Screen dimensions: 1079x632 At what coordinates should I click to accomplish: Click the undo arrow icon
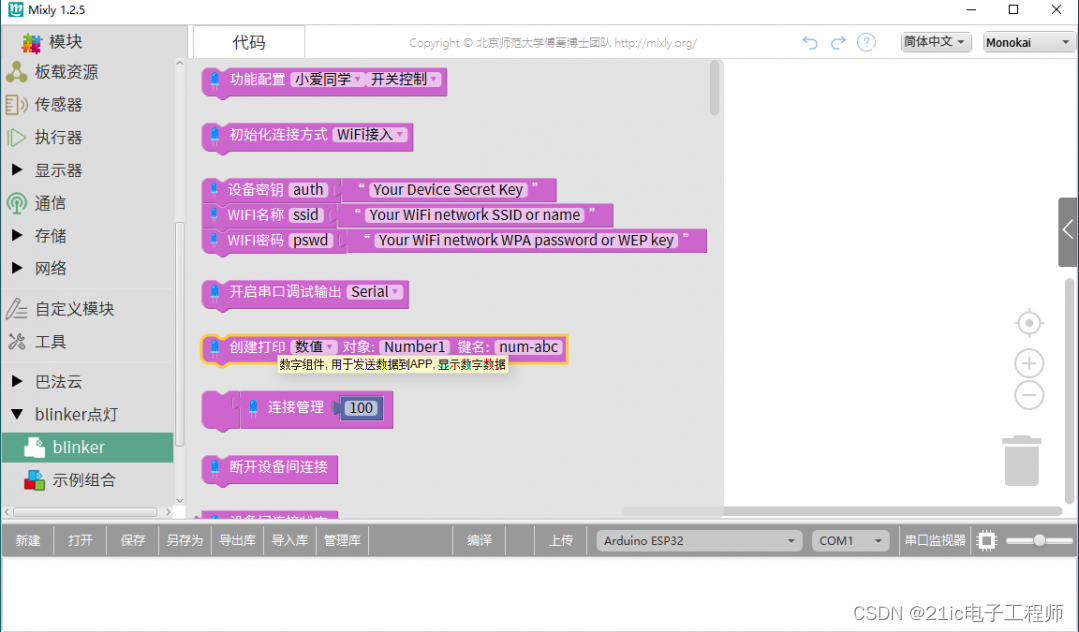[810, 43]
